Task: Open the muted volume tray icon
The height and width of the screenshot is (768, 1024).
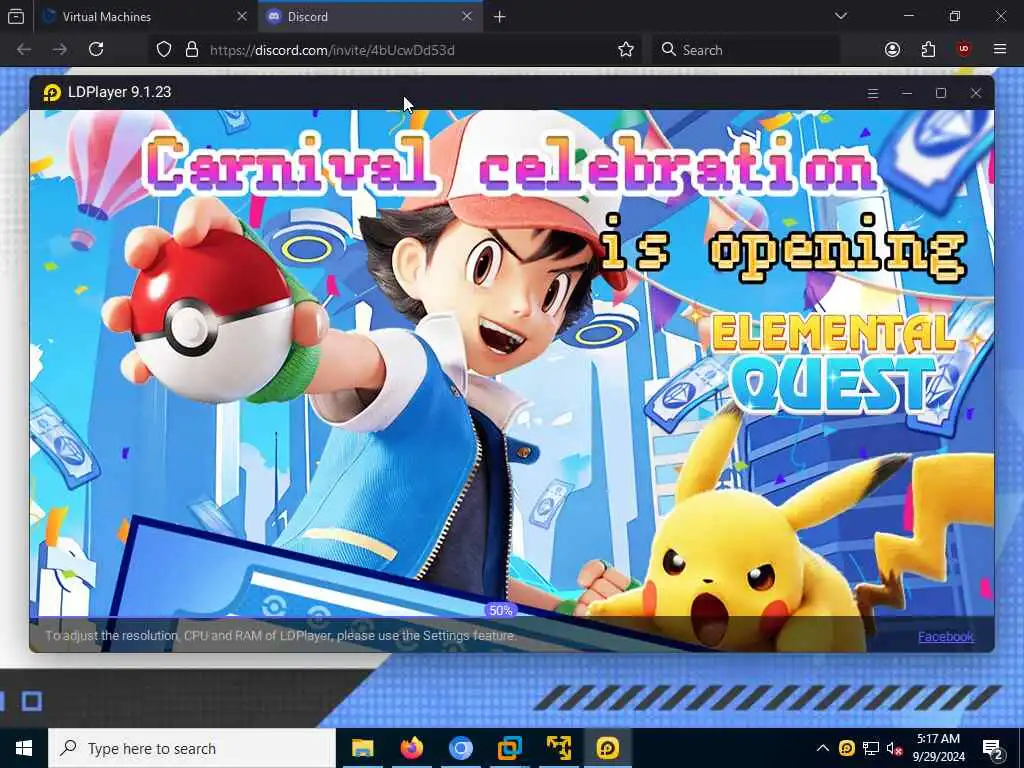Action: 894,748
